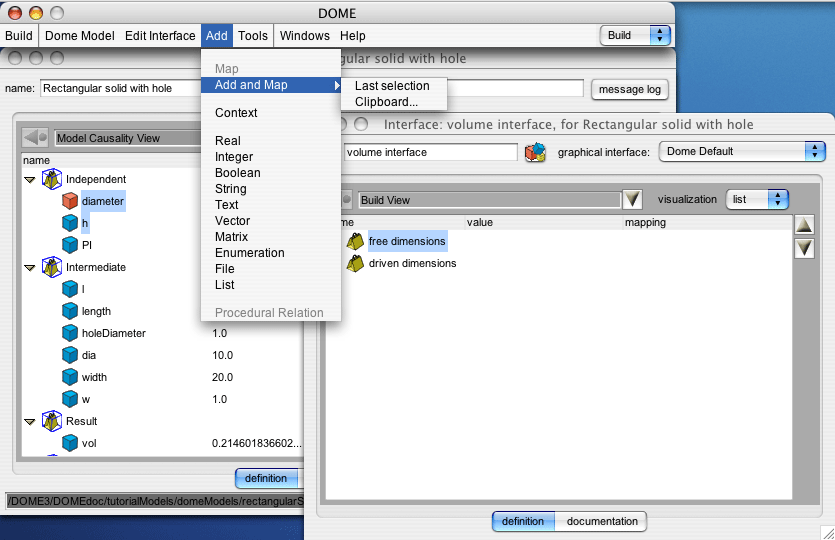This screenshot has height=540, width=835.
Task: Click the Independent filter icon
Action: coord(52,179)
